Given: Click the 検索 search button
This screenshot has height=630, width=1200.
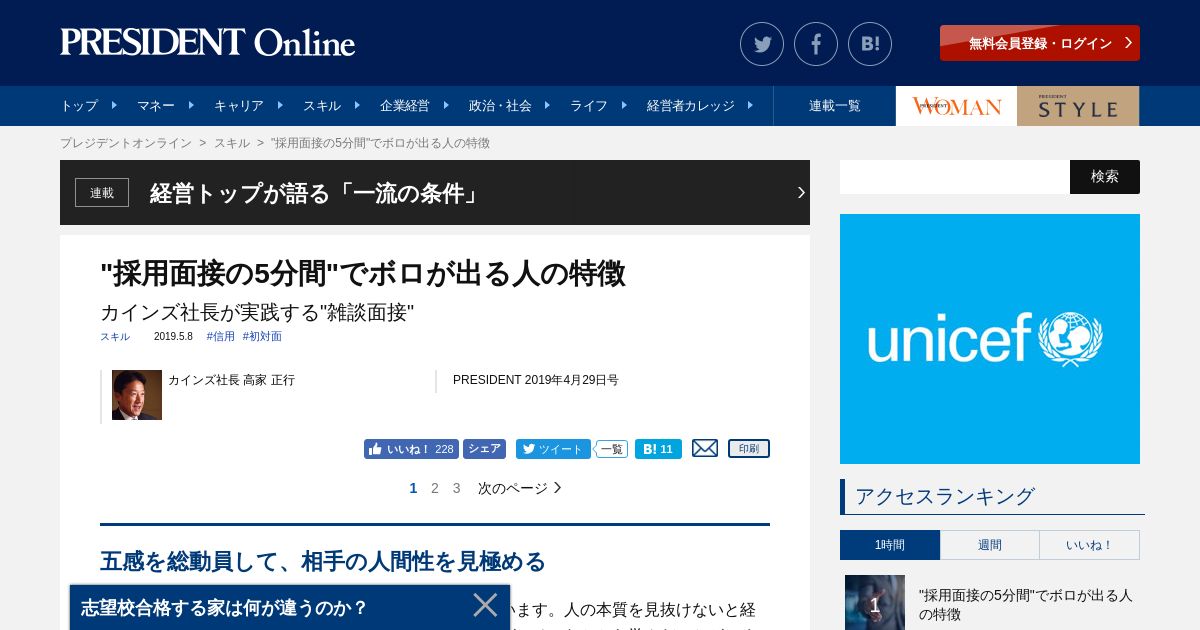Looking at the screenshot, I should pos(1105,177).
